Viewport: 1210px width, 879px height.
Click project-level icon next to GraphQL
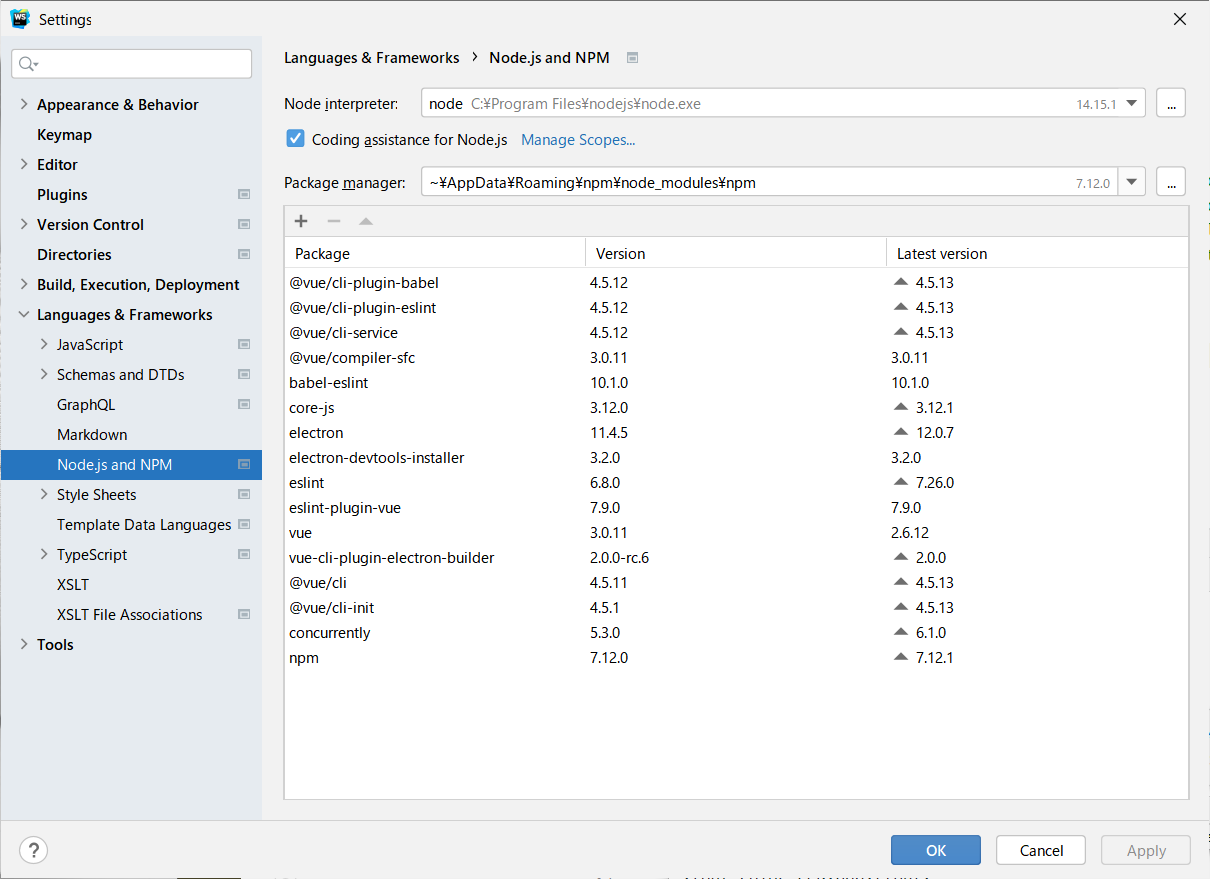243,405
